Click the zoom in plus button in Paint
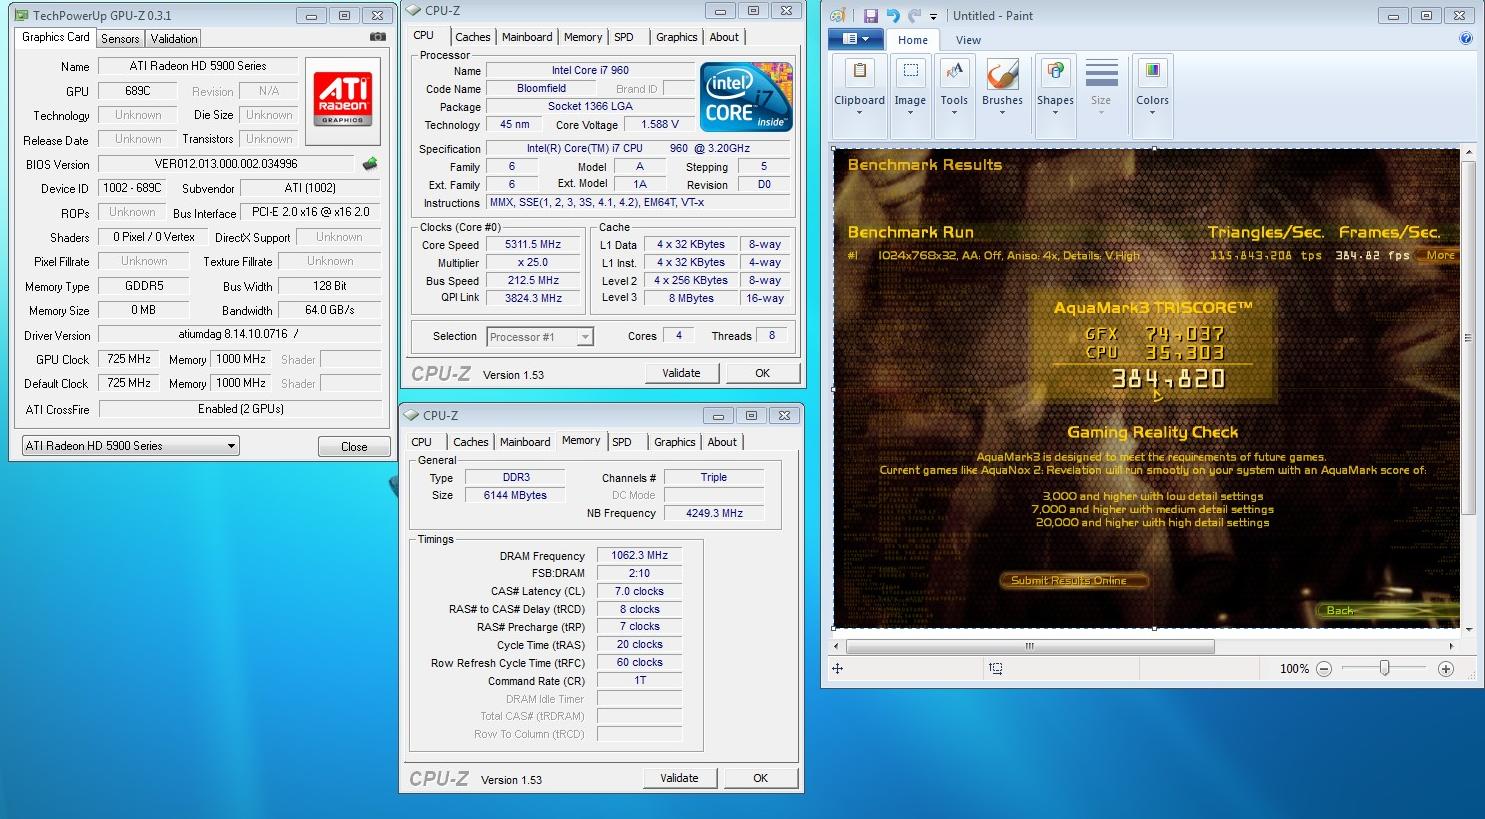 pos(1445,669)
